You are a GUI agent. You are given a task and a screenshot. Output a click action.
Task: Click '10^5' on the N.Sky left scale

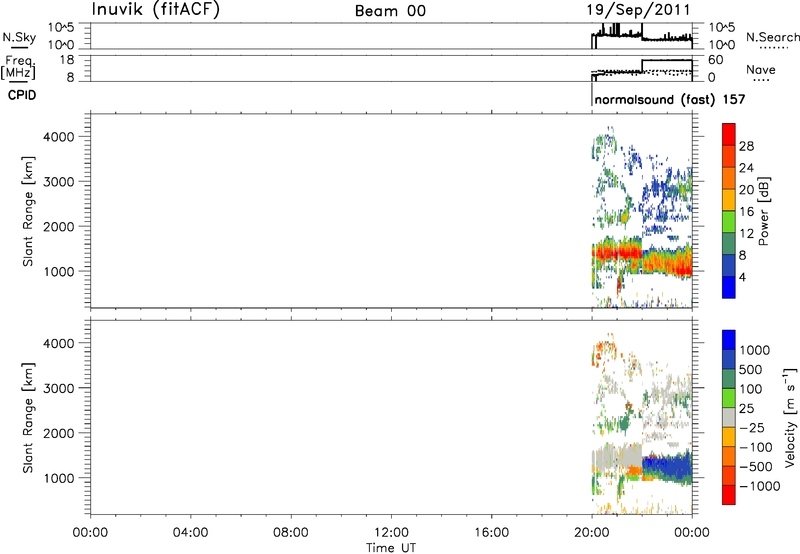point(60,27)
